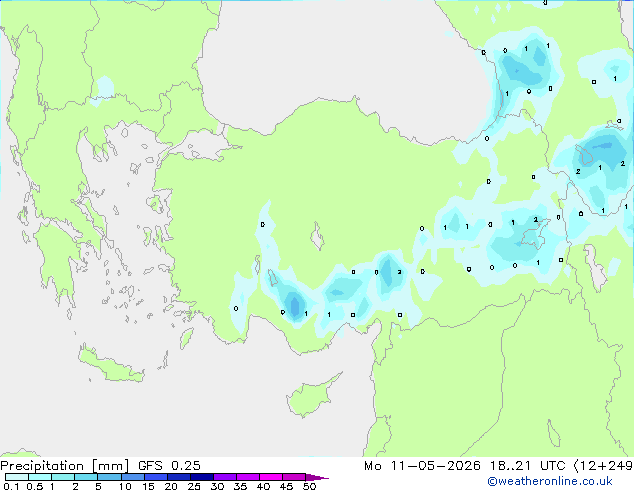Pick legend swatch between 2 and 5
Image resolution: width=634 pixels, height=490 pixels.
pos(86,477)
